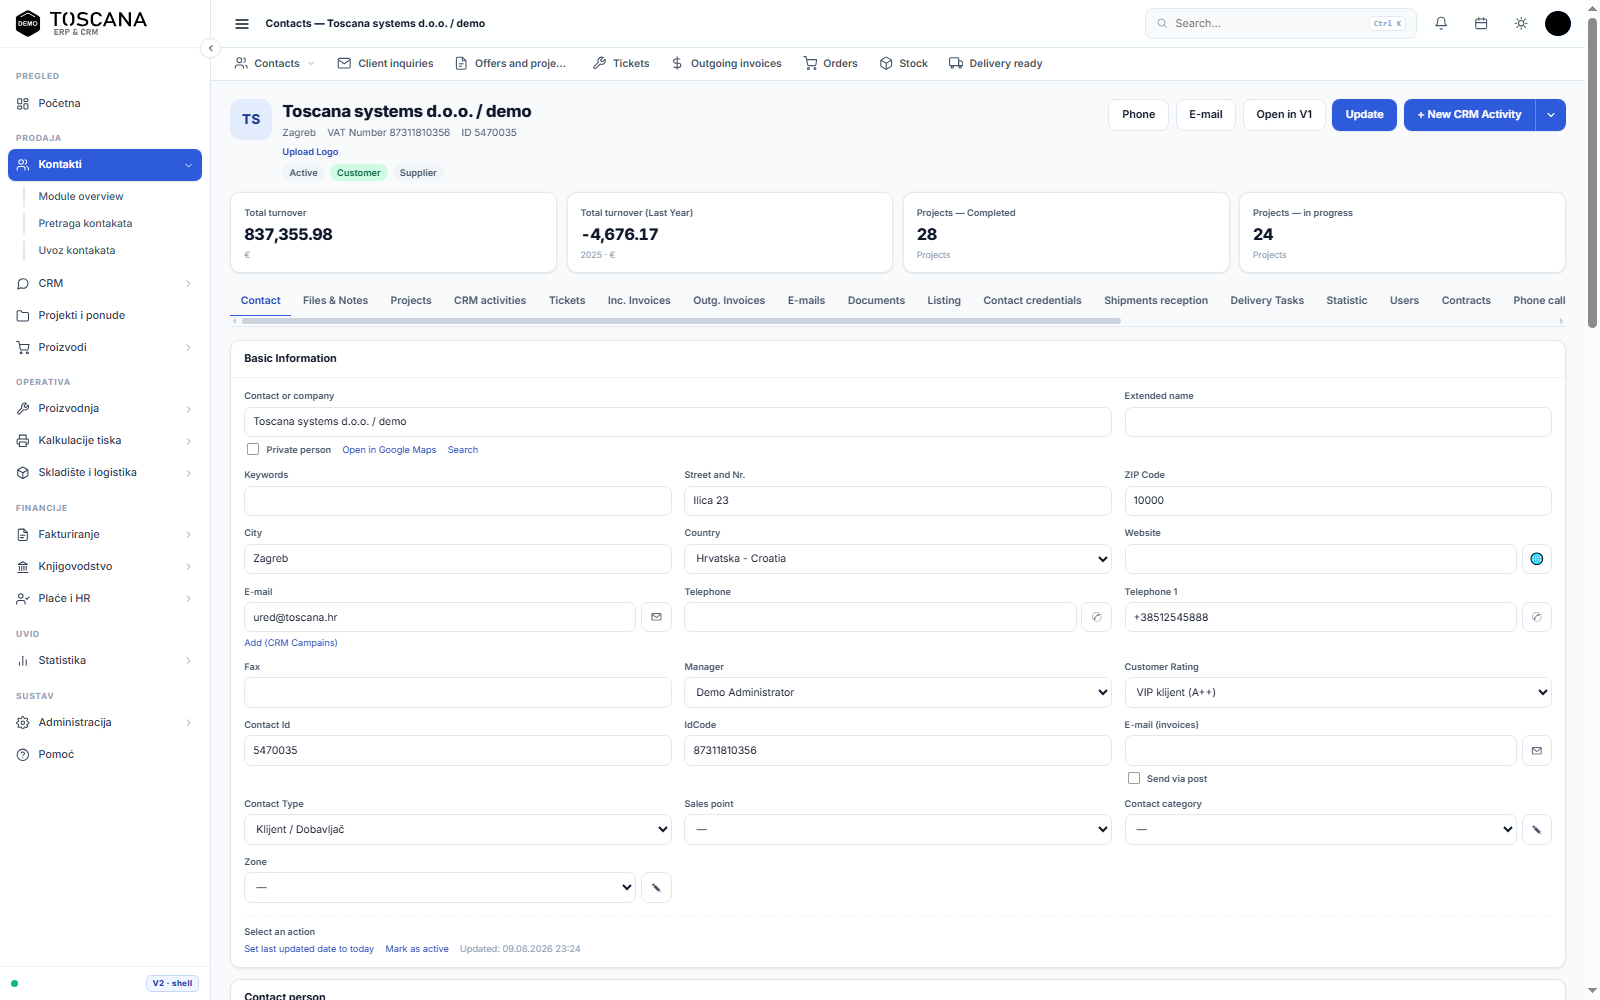Click the Phone button
The image size is (1600, 1000).
(1138, 114)
